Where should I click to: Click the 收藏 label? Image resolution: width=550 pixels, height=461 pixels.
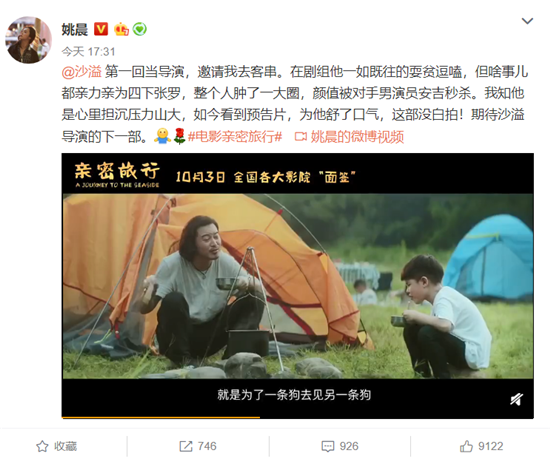point(66,446)
